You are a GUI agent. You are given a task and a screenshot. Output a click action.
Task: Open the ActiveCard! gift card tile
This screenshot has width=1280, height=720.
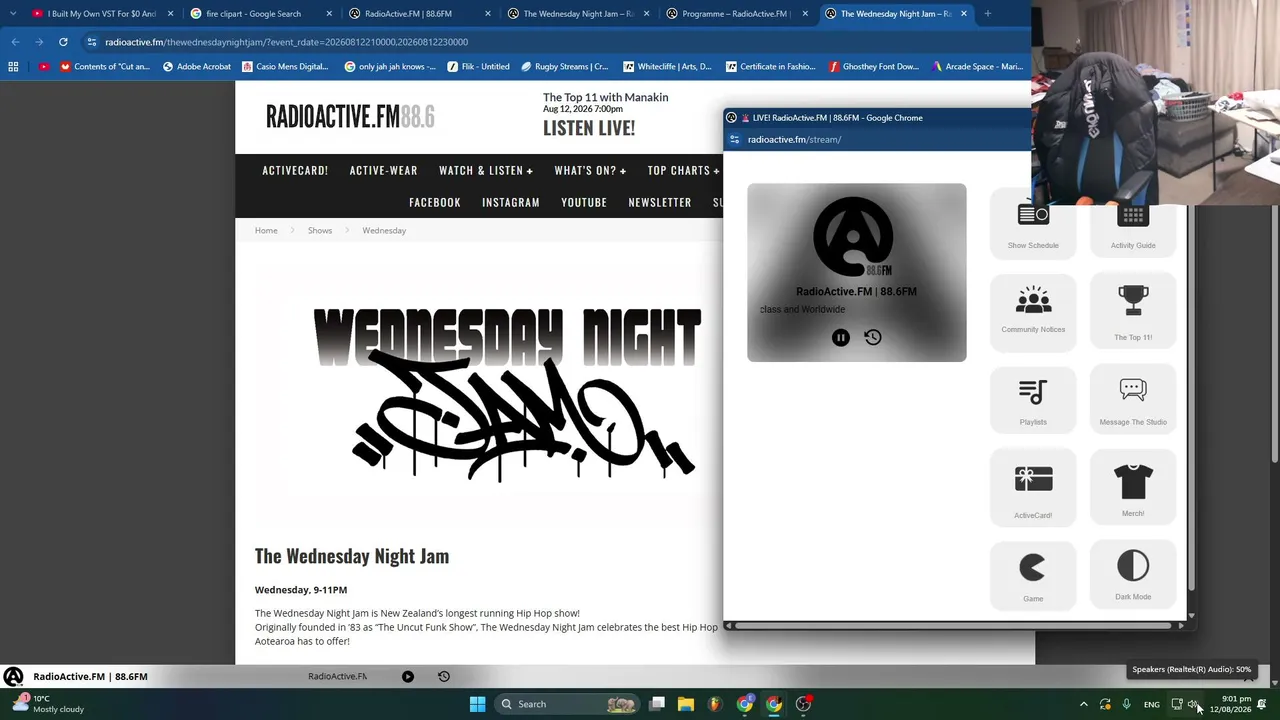pyautogui.click(x=1033, y=488)
